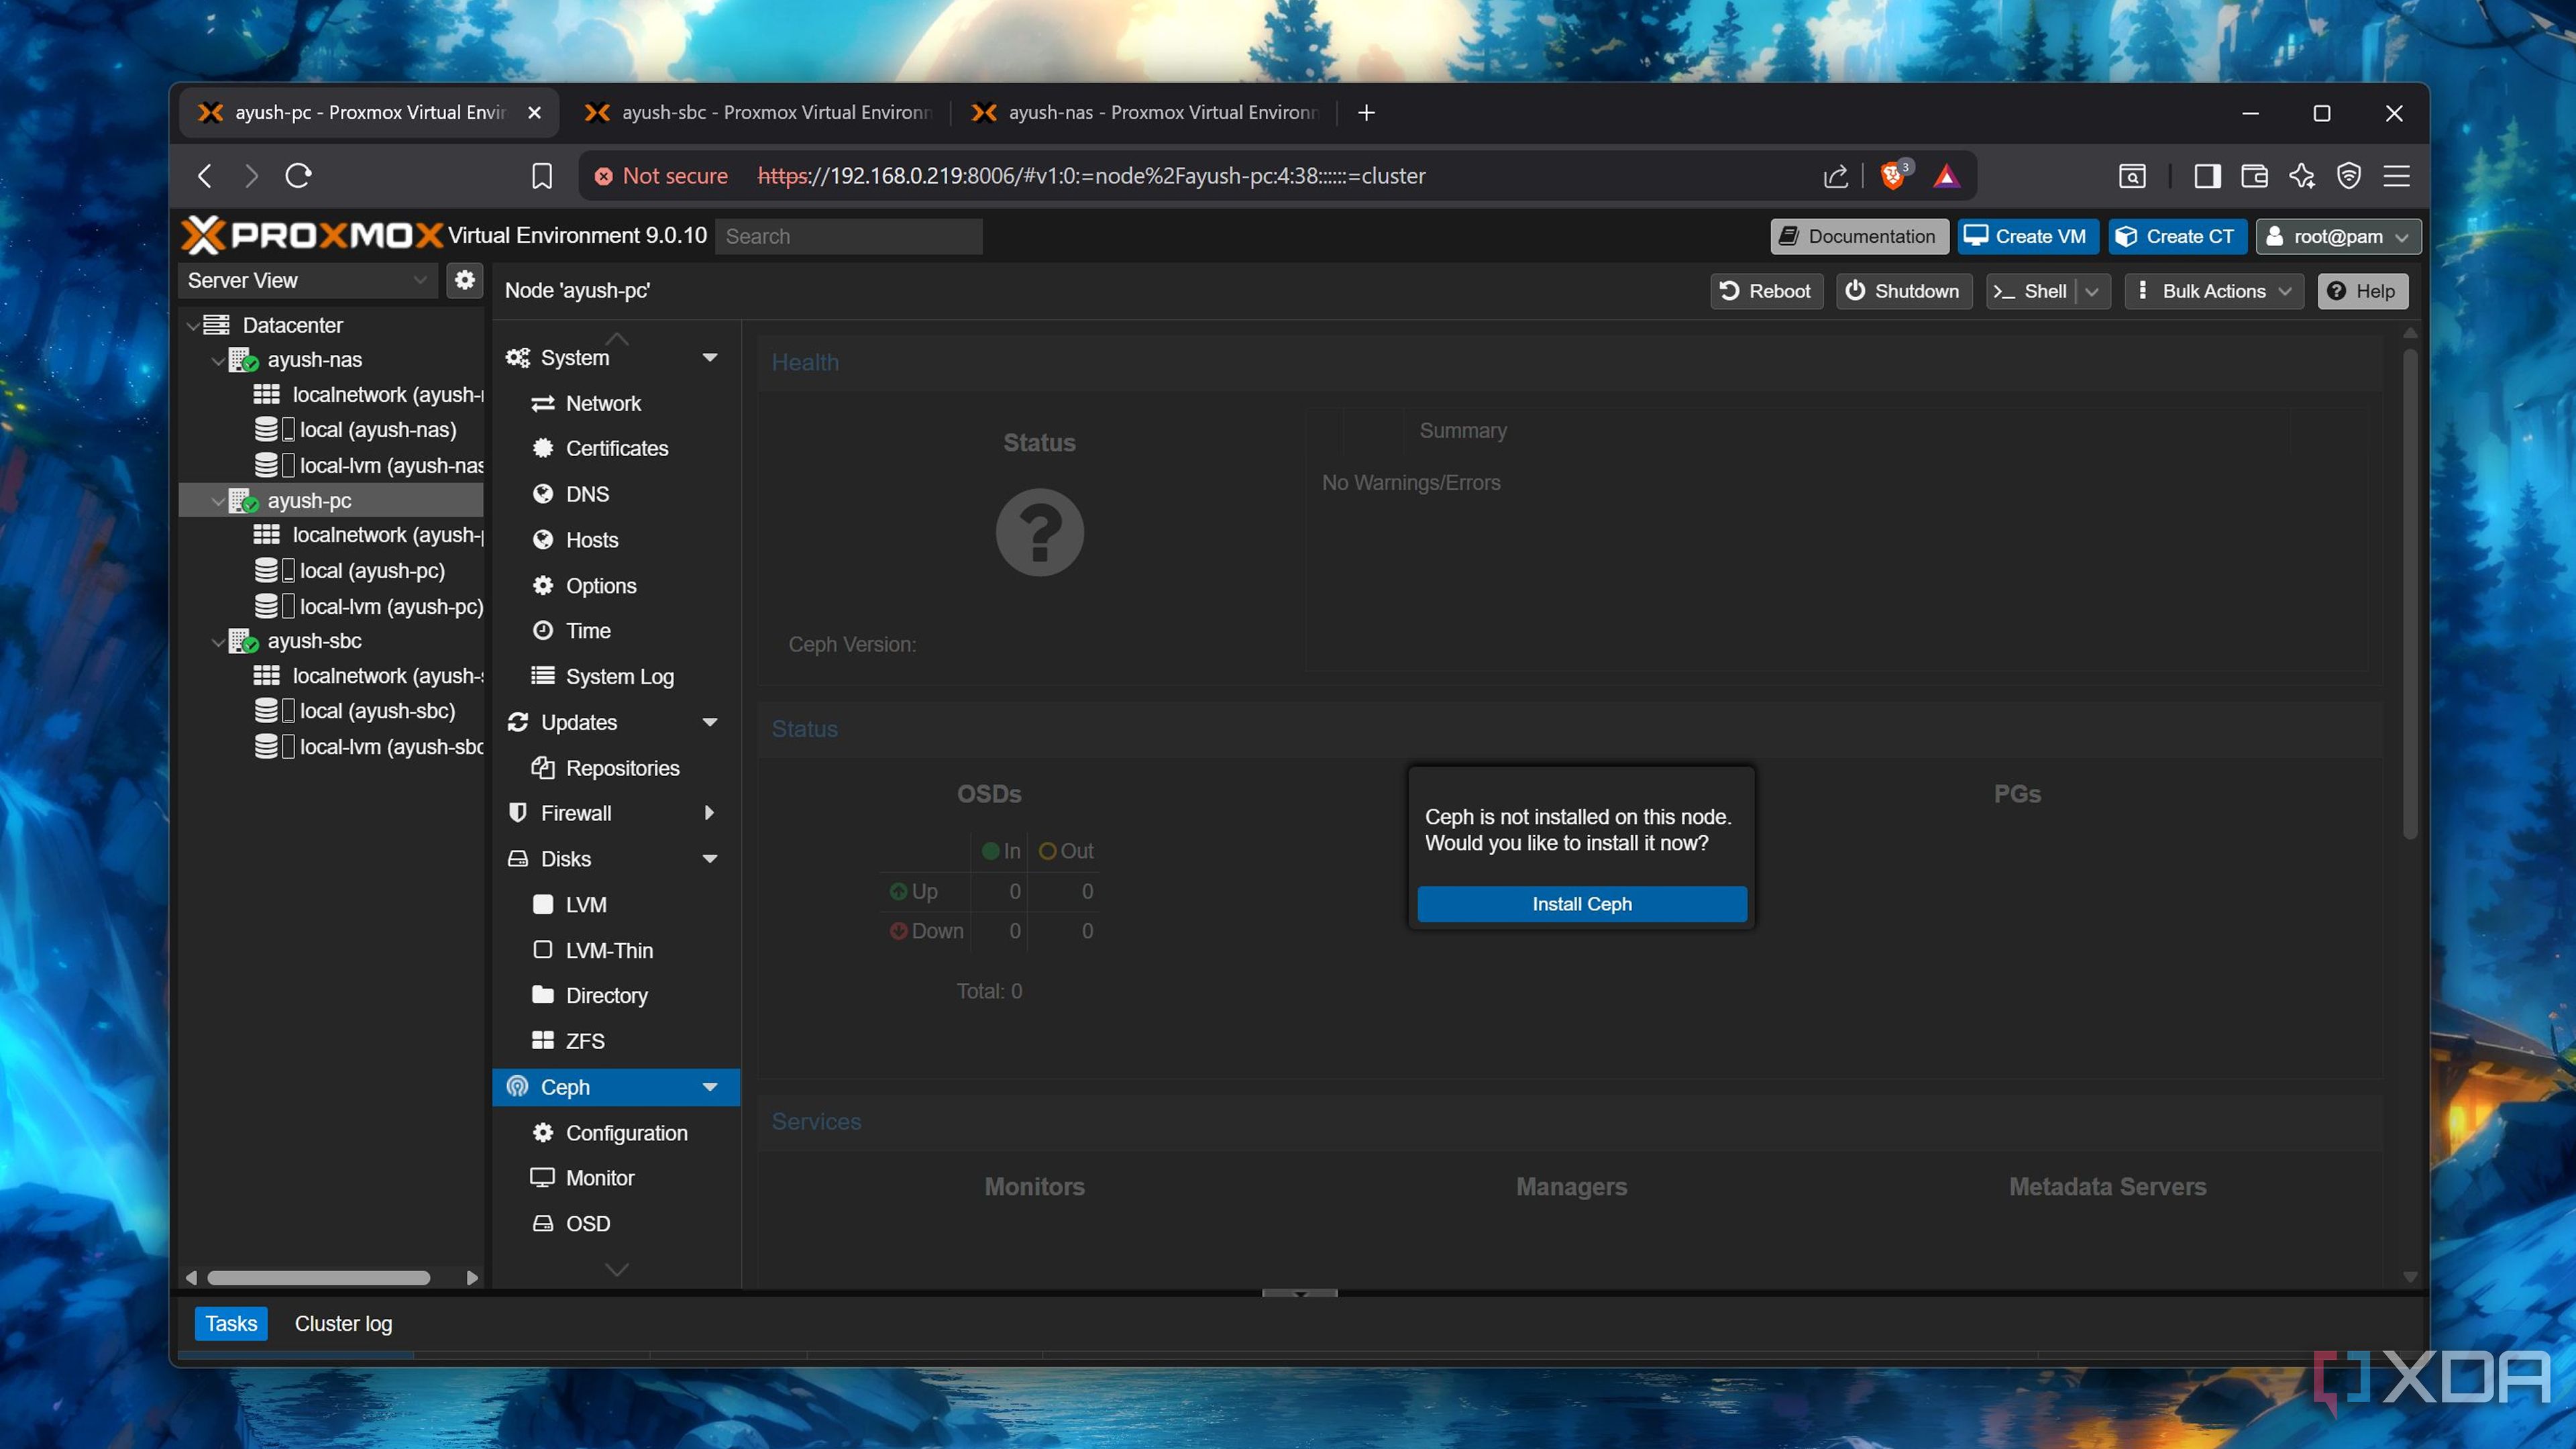Image resolution: width=2576 pixels, height=1449 pixels.
Task: Go back with the browser back arrow
Action: pos(205,176)
